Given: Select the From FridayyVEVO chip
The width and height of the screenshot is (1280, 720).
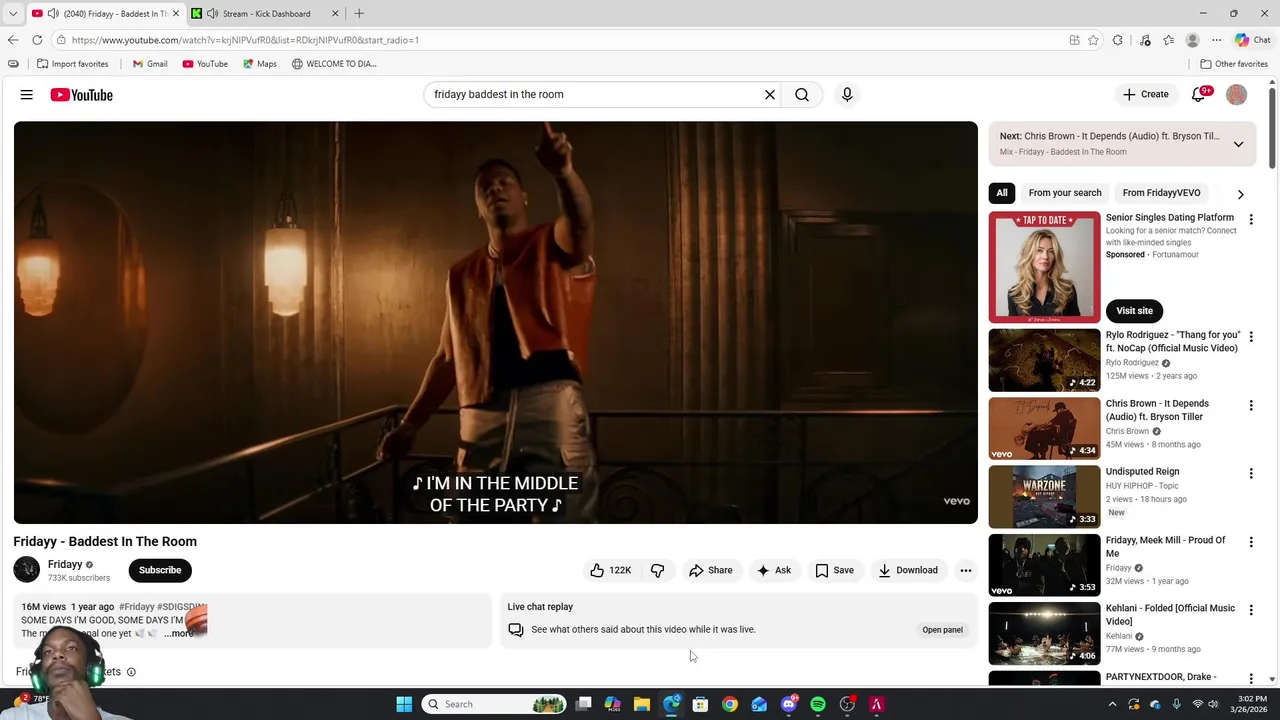Looking at the screenshot, I should pos(1161,193).
